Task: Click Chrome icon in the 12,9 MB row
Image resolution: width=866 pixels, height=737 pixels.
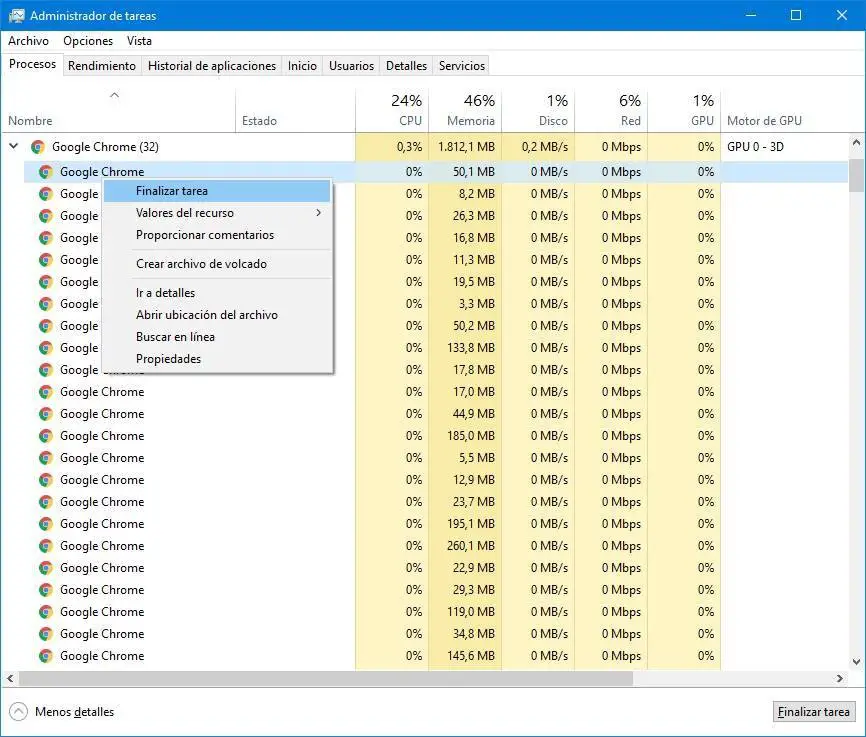Action: click(x=46, y=480)
